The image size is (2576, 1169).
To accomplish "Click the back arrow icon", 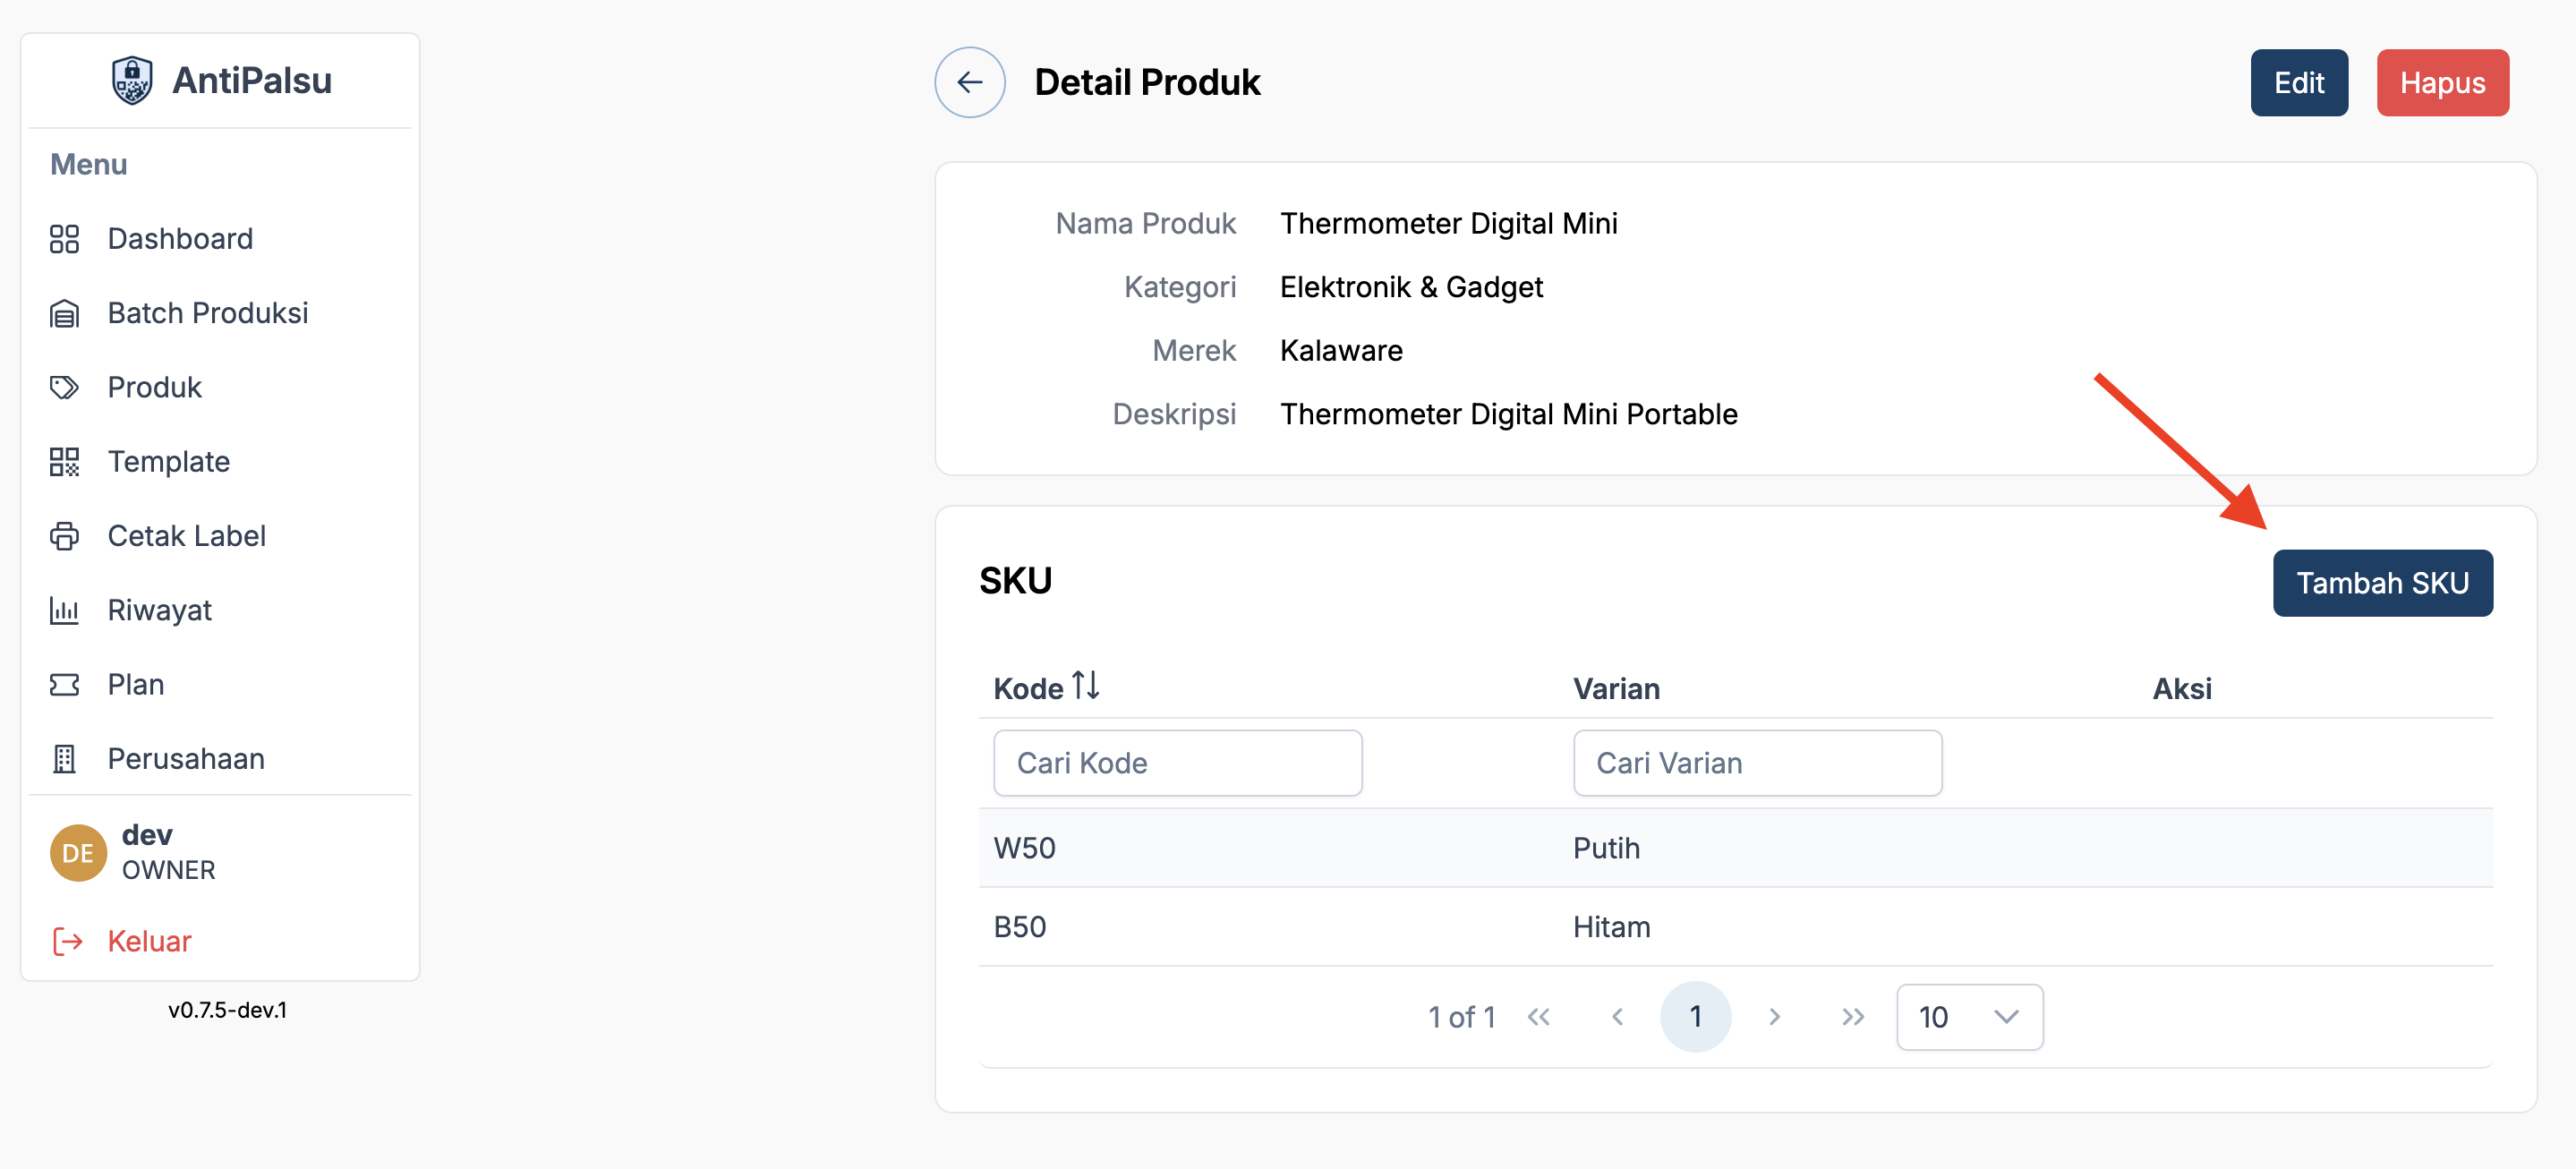I will click(969, 82).
